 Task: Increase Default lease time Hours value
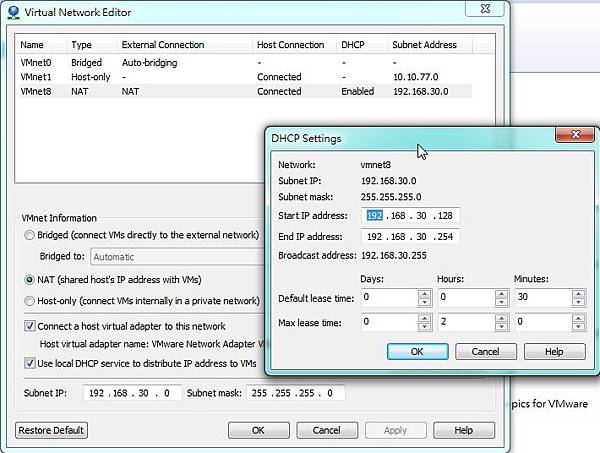tap(501, 294)
